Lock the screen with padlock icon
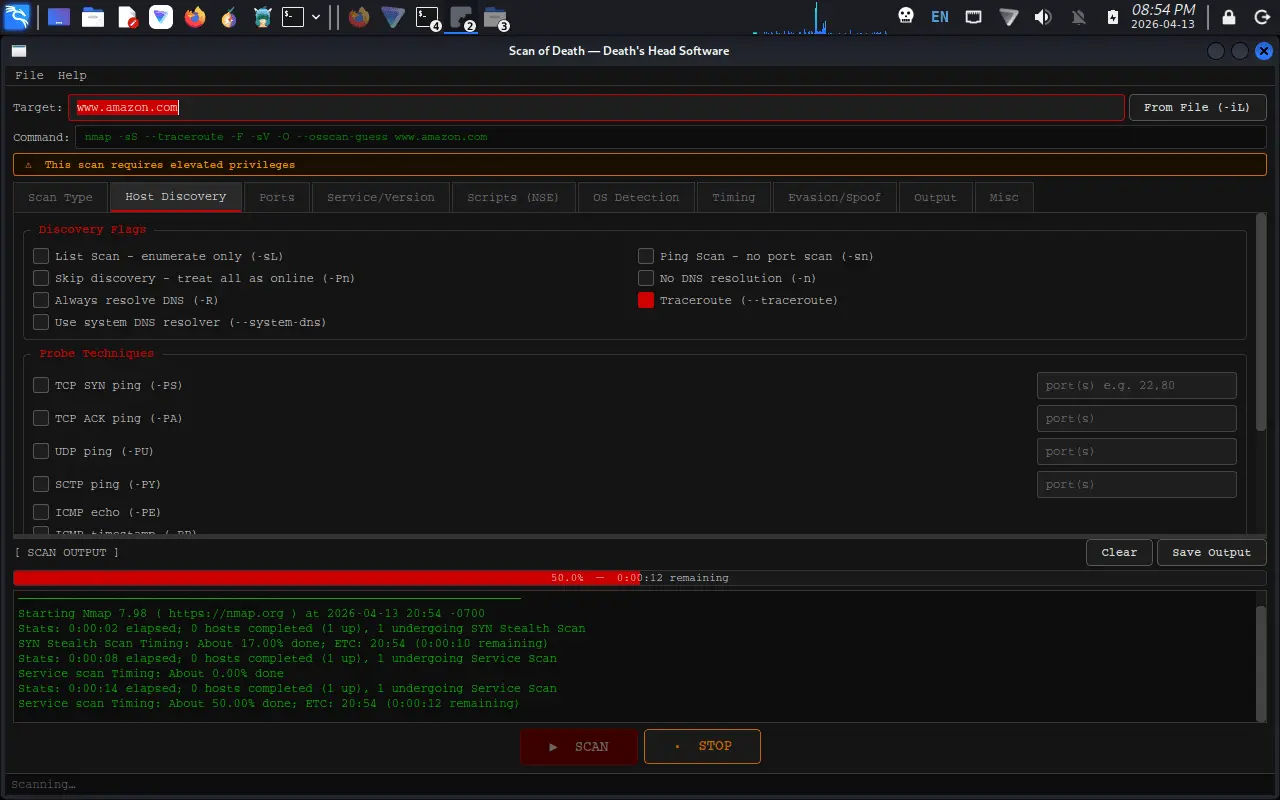Viewport: 1280px width, 800px height. (1230, 16)
